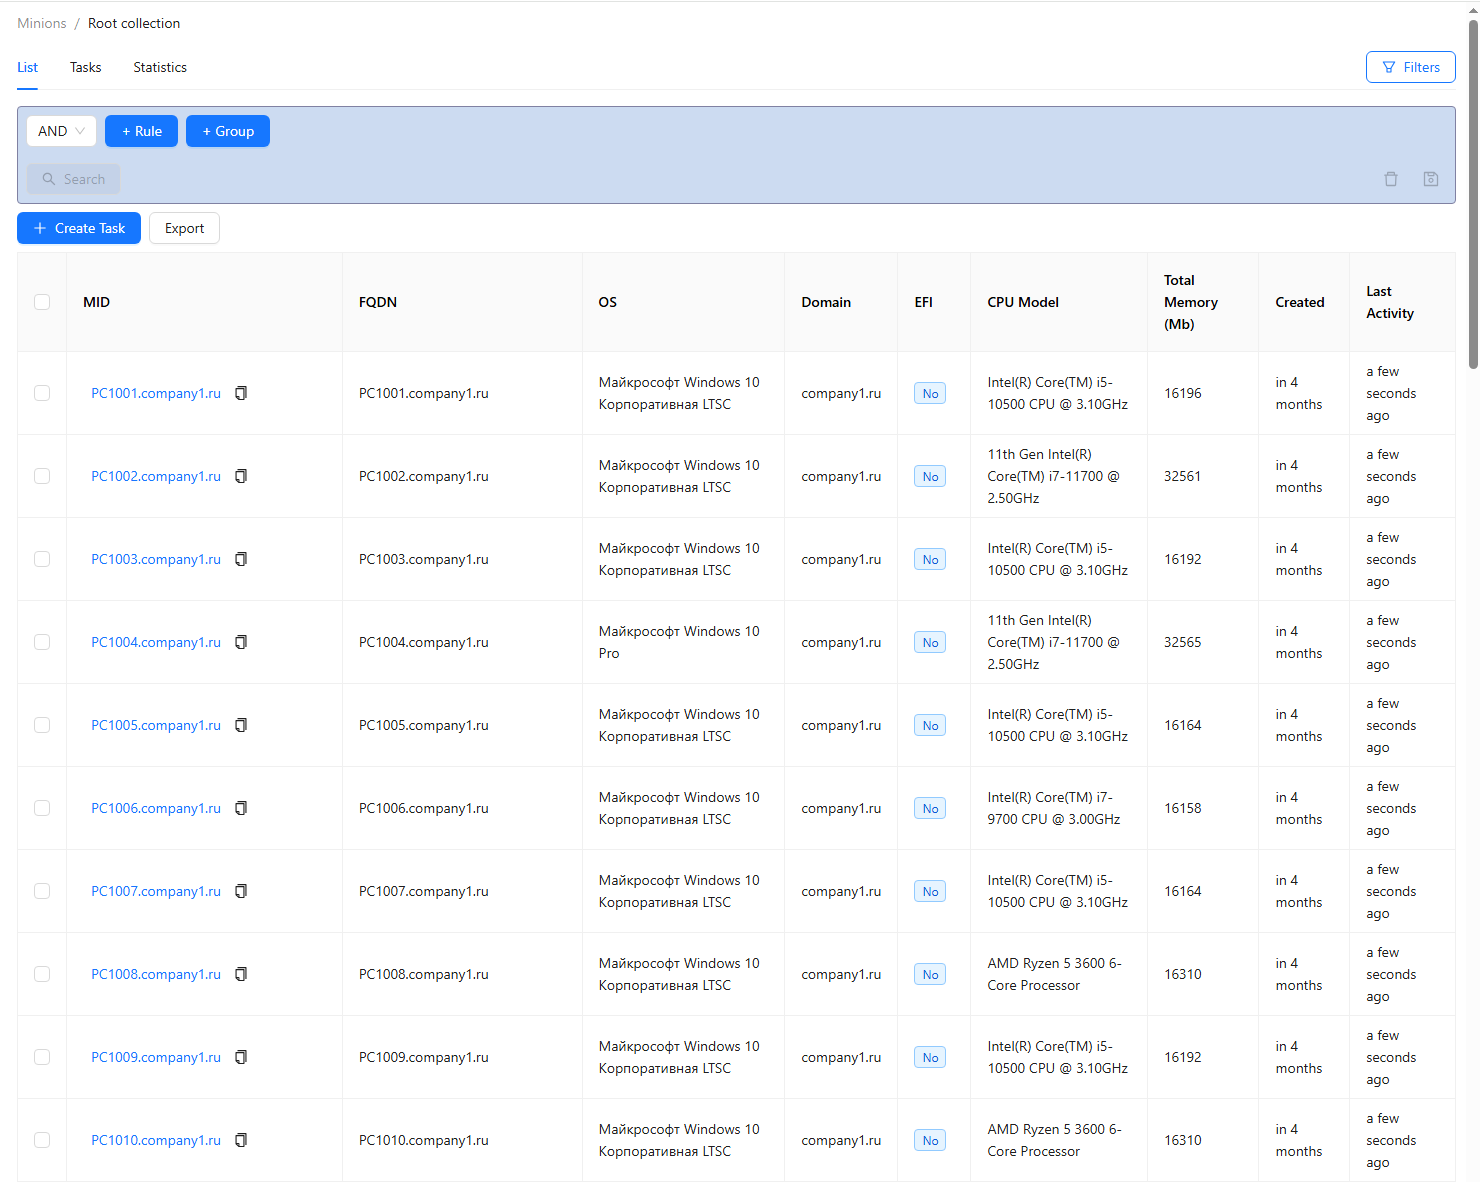This screenshot has height=1182, width=1480.
Task: Click the trash icon in the filter panel
Action: (x=1391, y=179)
